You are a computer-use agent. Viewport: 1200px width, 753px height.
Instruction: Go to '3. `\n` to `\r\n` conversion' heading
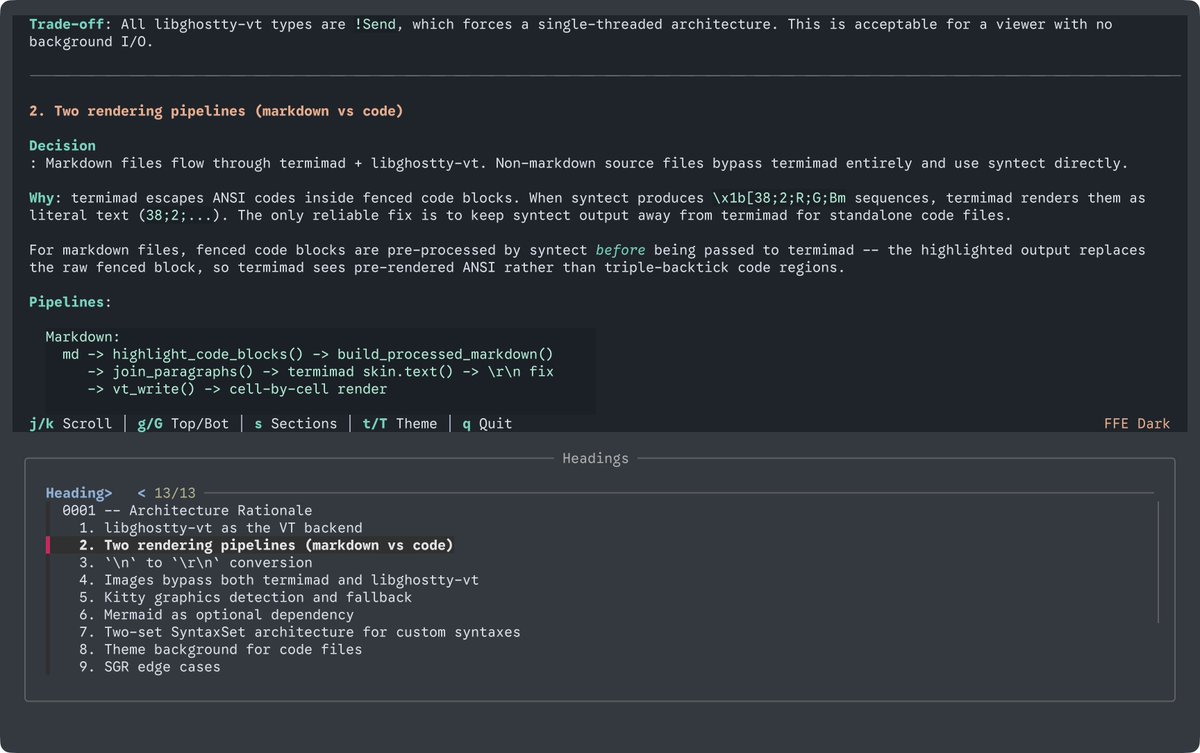[195, 562]
